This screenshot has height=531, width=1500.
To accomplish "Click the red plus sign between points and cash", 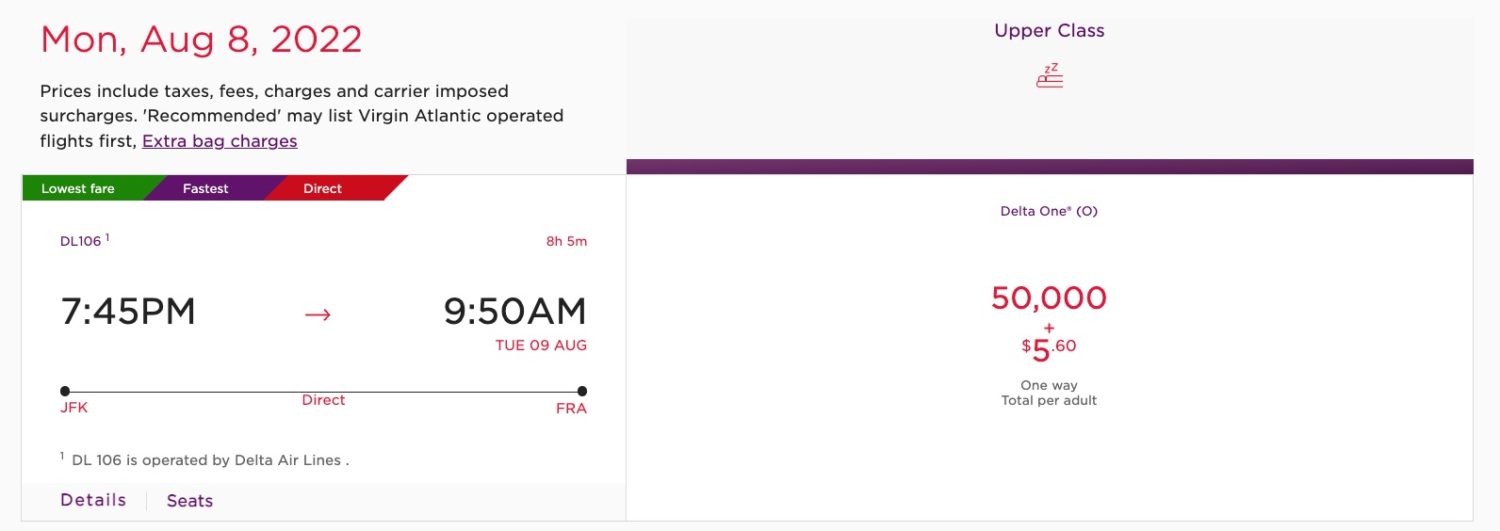I will [x=1049, y=328].
